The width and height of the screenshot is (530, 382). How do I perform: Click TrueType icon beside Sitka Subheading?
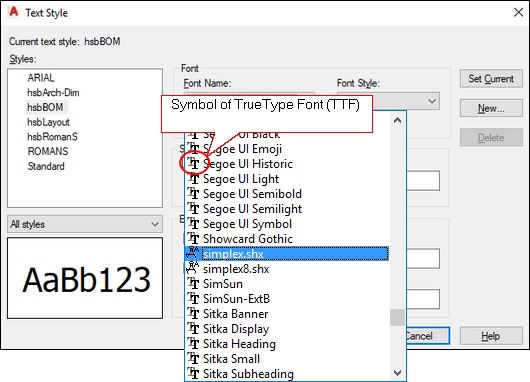tap(193, 373)
